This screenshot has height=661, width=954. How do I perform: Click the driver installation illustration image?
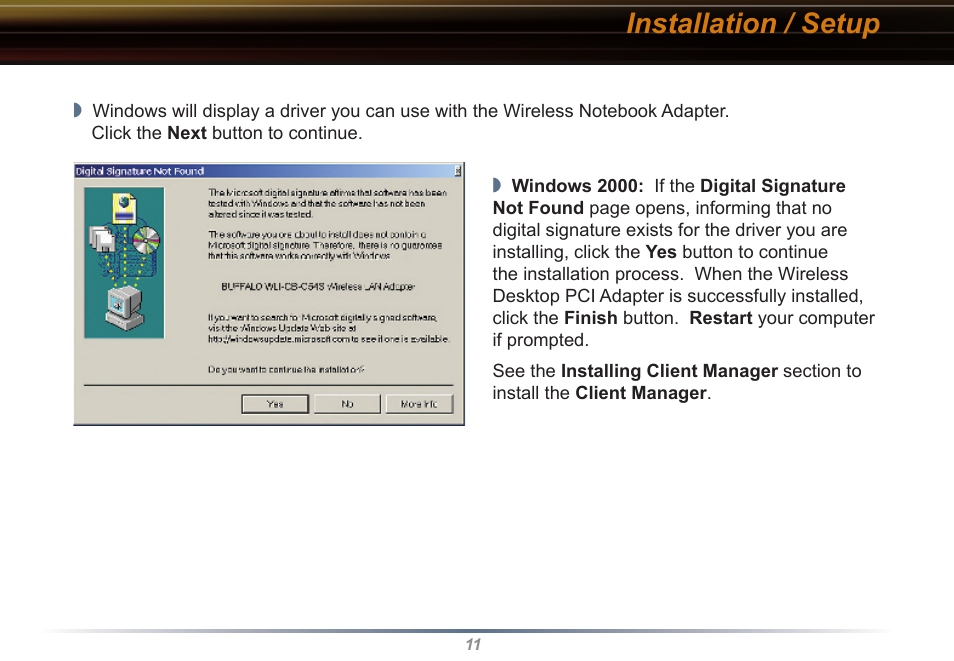click(124, 262)
